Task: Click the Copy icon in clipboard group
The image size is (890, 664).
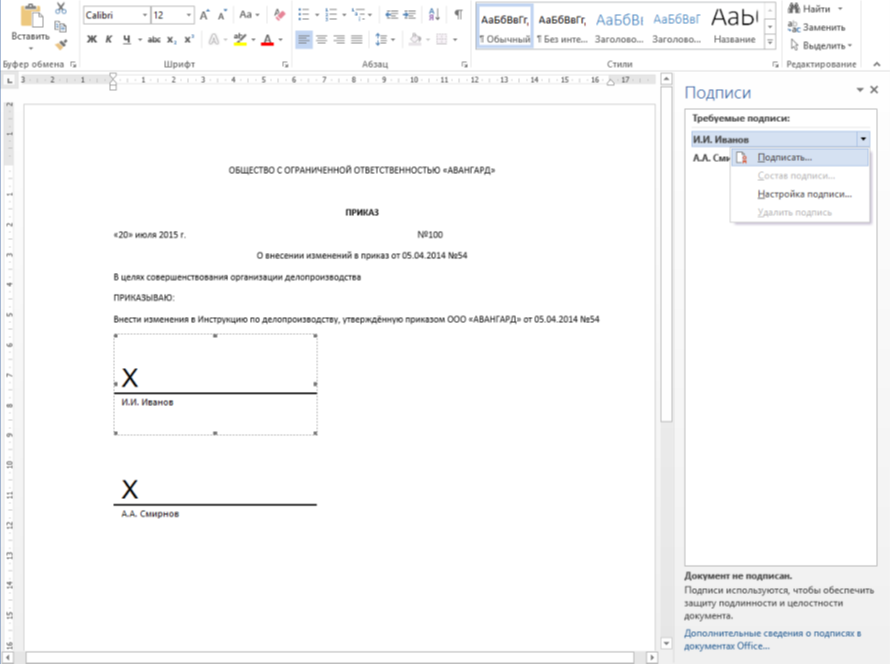Action: tap(61, 26)
